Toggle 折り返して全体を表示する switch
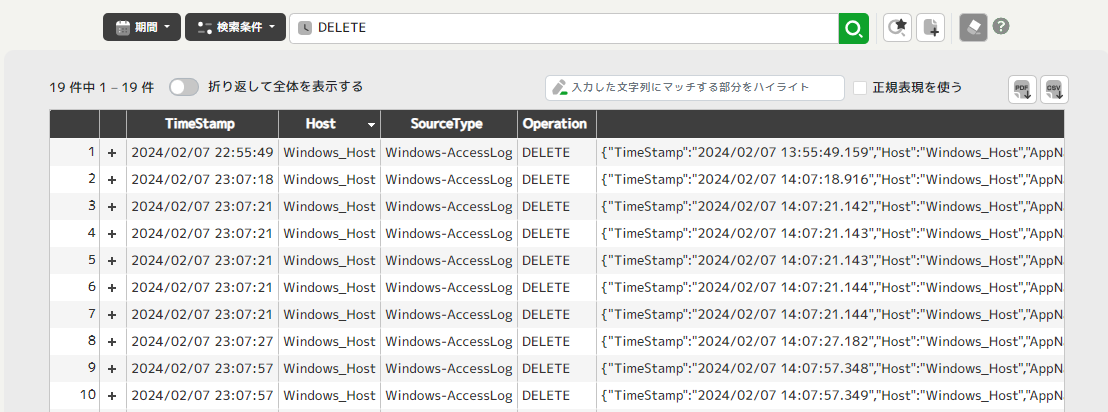1108x412 pixels. (184, 87)
